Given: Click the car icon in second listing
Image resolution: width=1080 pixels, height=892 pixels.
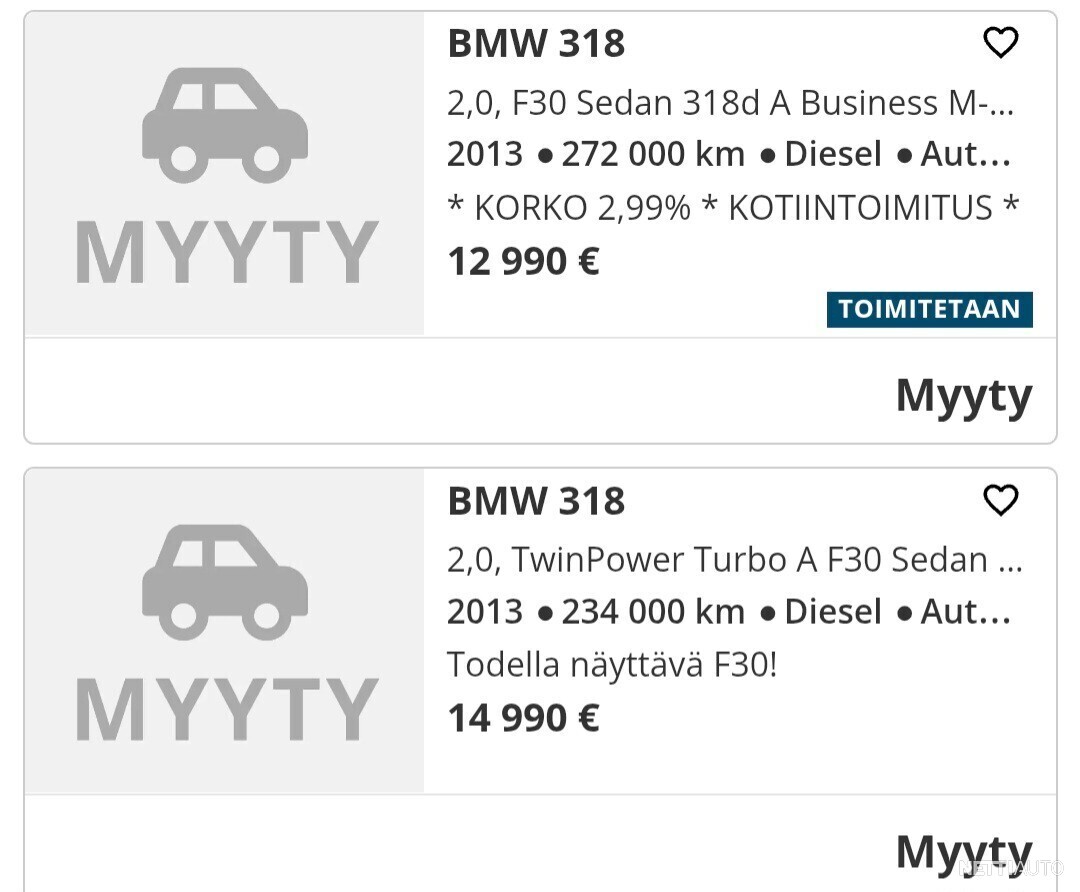Looking at the screenshot, I should tap(225, 583).
